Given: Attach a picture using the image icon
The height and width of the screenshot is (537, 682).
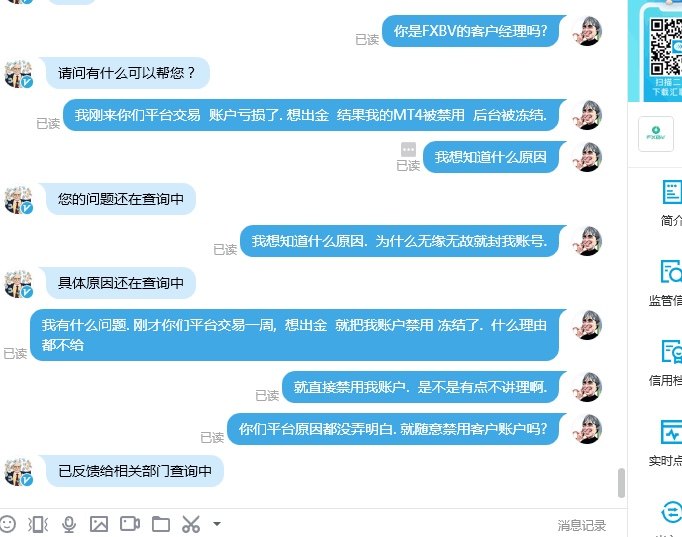Looking at the screenshot, I should pos(99,524).
